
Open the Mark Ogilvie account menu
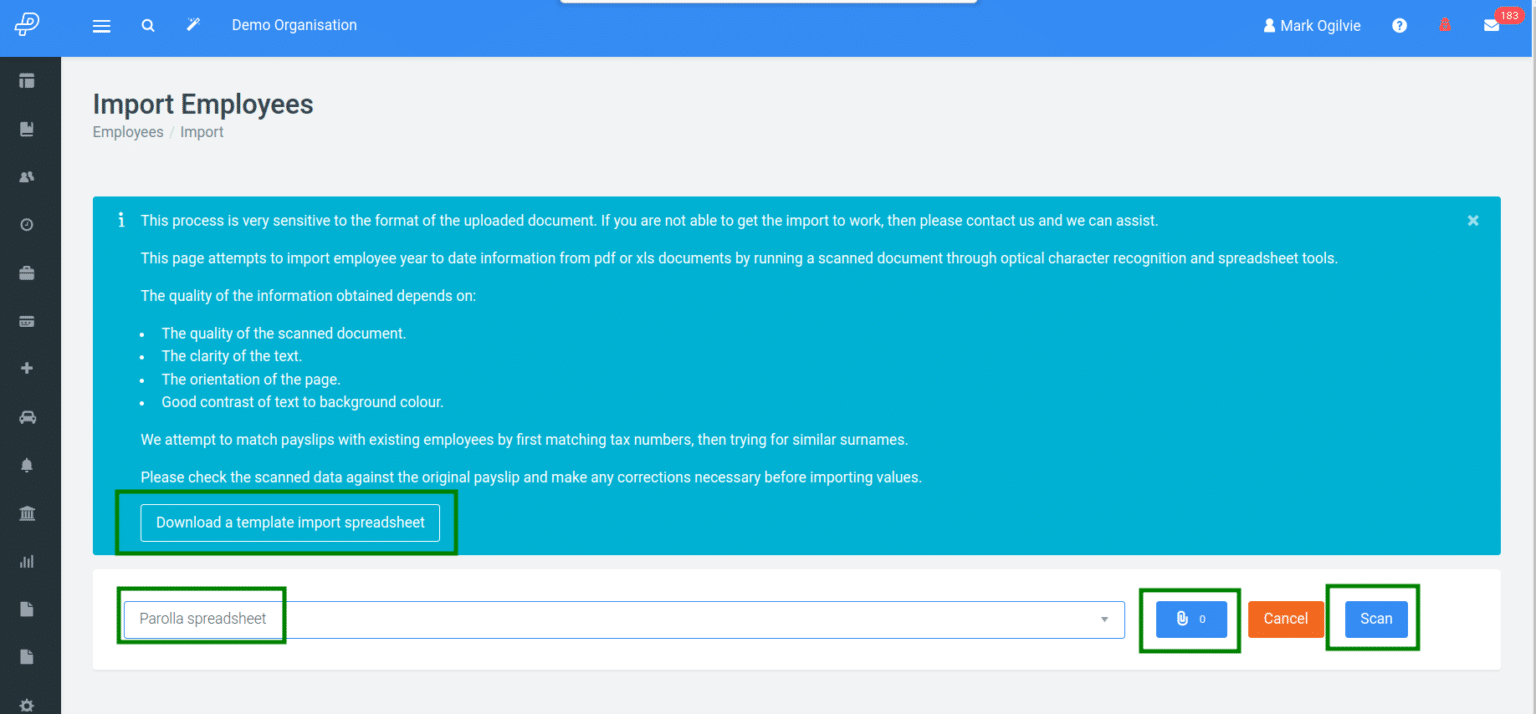point(1312,25)
